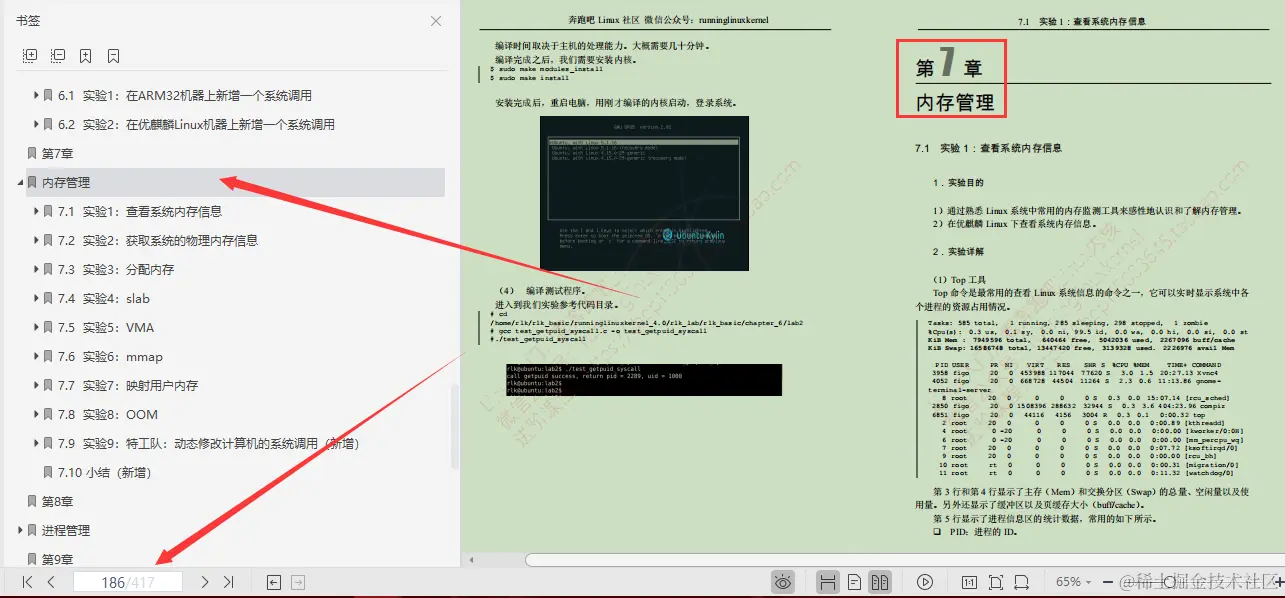Go to the next page
Image resolution: width=1285 pixels, height=598 pixels.
click(202, 581)
